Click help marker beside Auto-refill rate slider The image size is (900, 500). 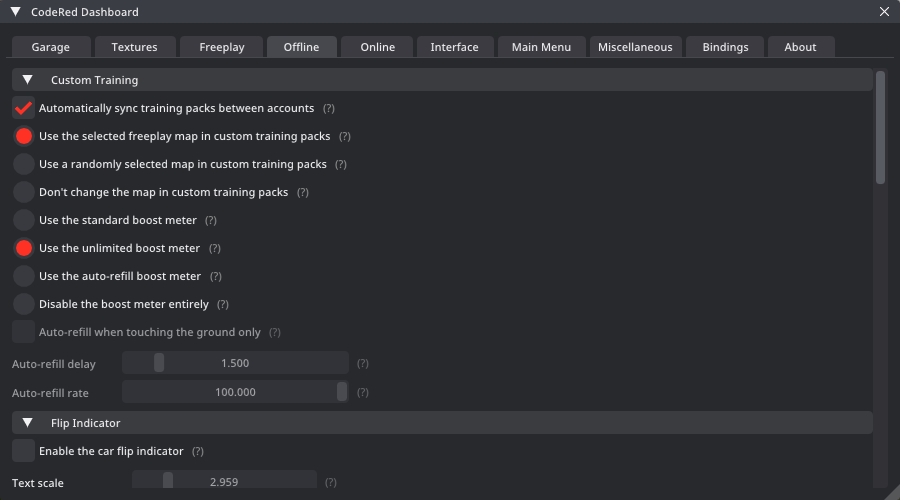[363, 393]
